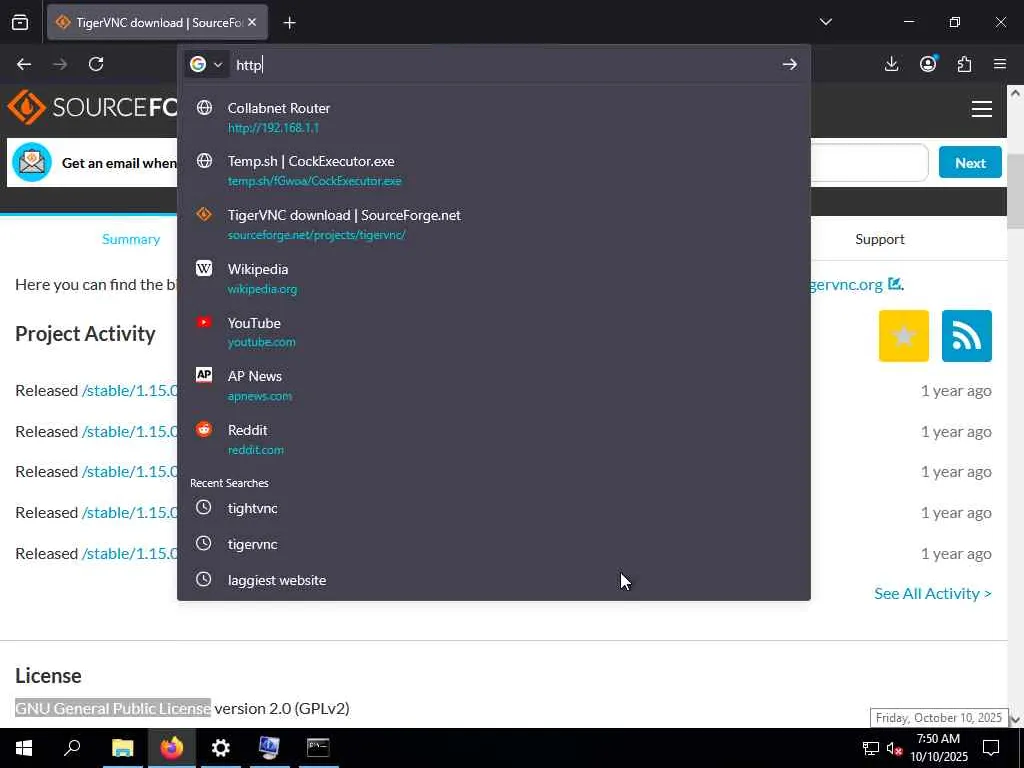Open the Firefox account profile icon
Image resolution: width=1024 pixels, height=768 pixels.
(928, 63)
